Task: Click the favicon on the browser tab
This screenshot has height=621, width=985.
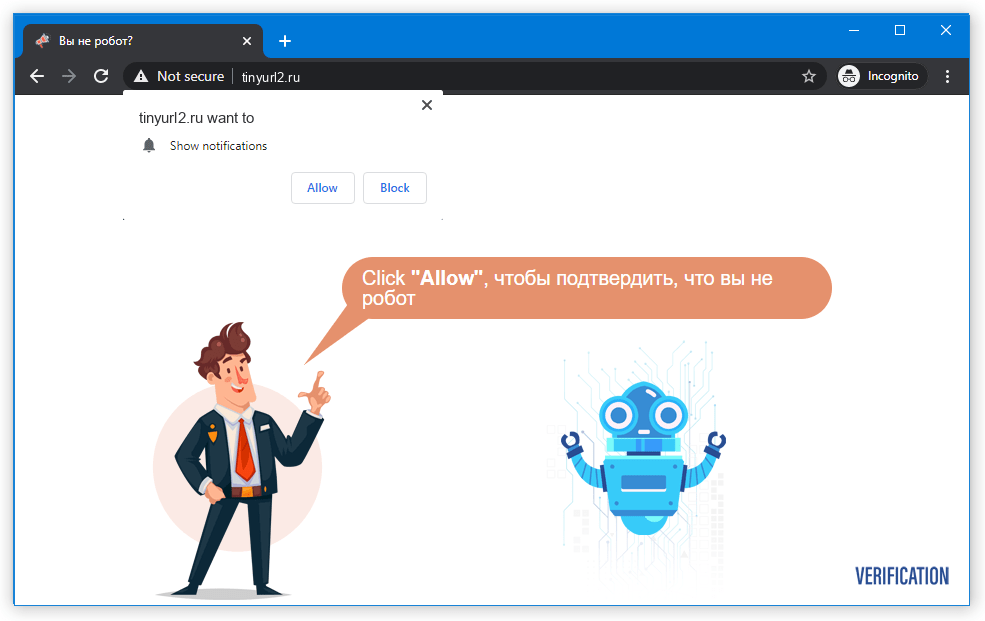Action: point(42,40)
